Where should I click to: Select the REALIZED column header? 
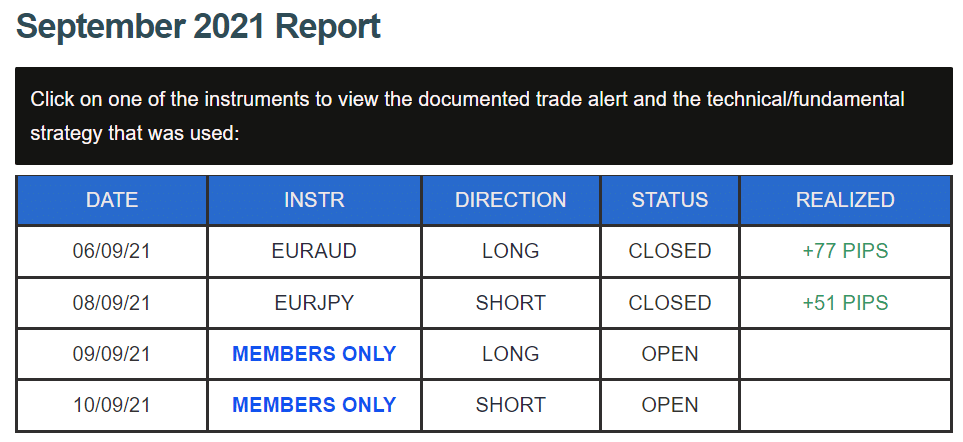point(845,200)
